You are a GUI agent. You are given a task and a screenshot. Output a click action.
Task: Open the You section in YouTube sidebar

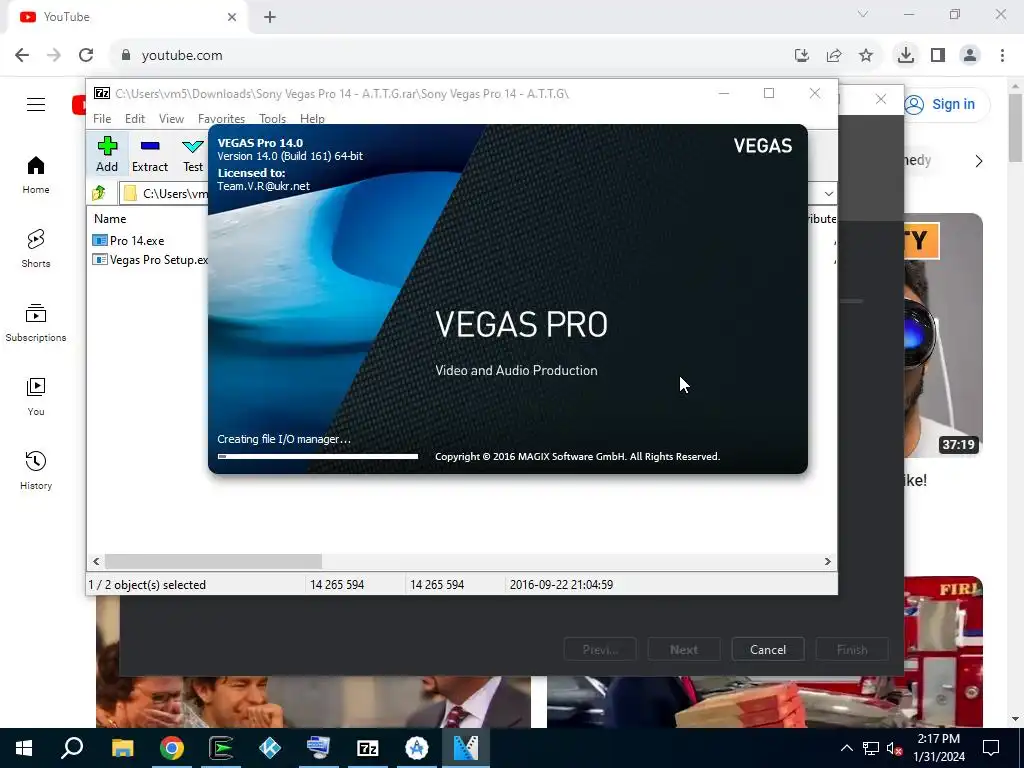(x=36, y=396)
